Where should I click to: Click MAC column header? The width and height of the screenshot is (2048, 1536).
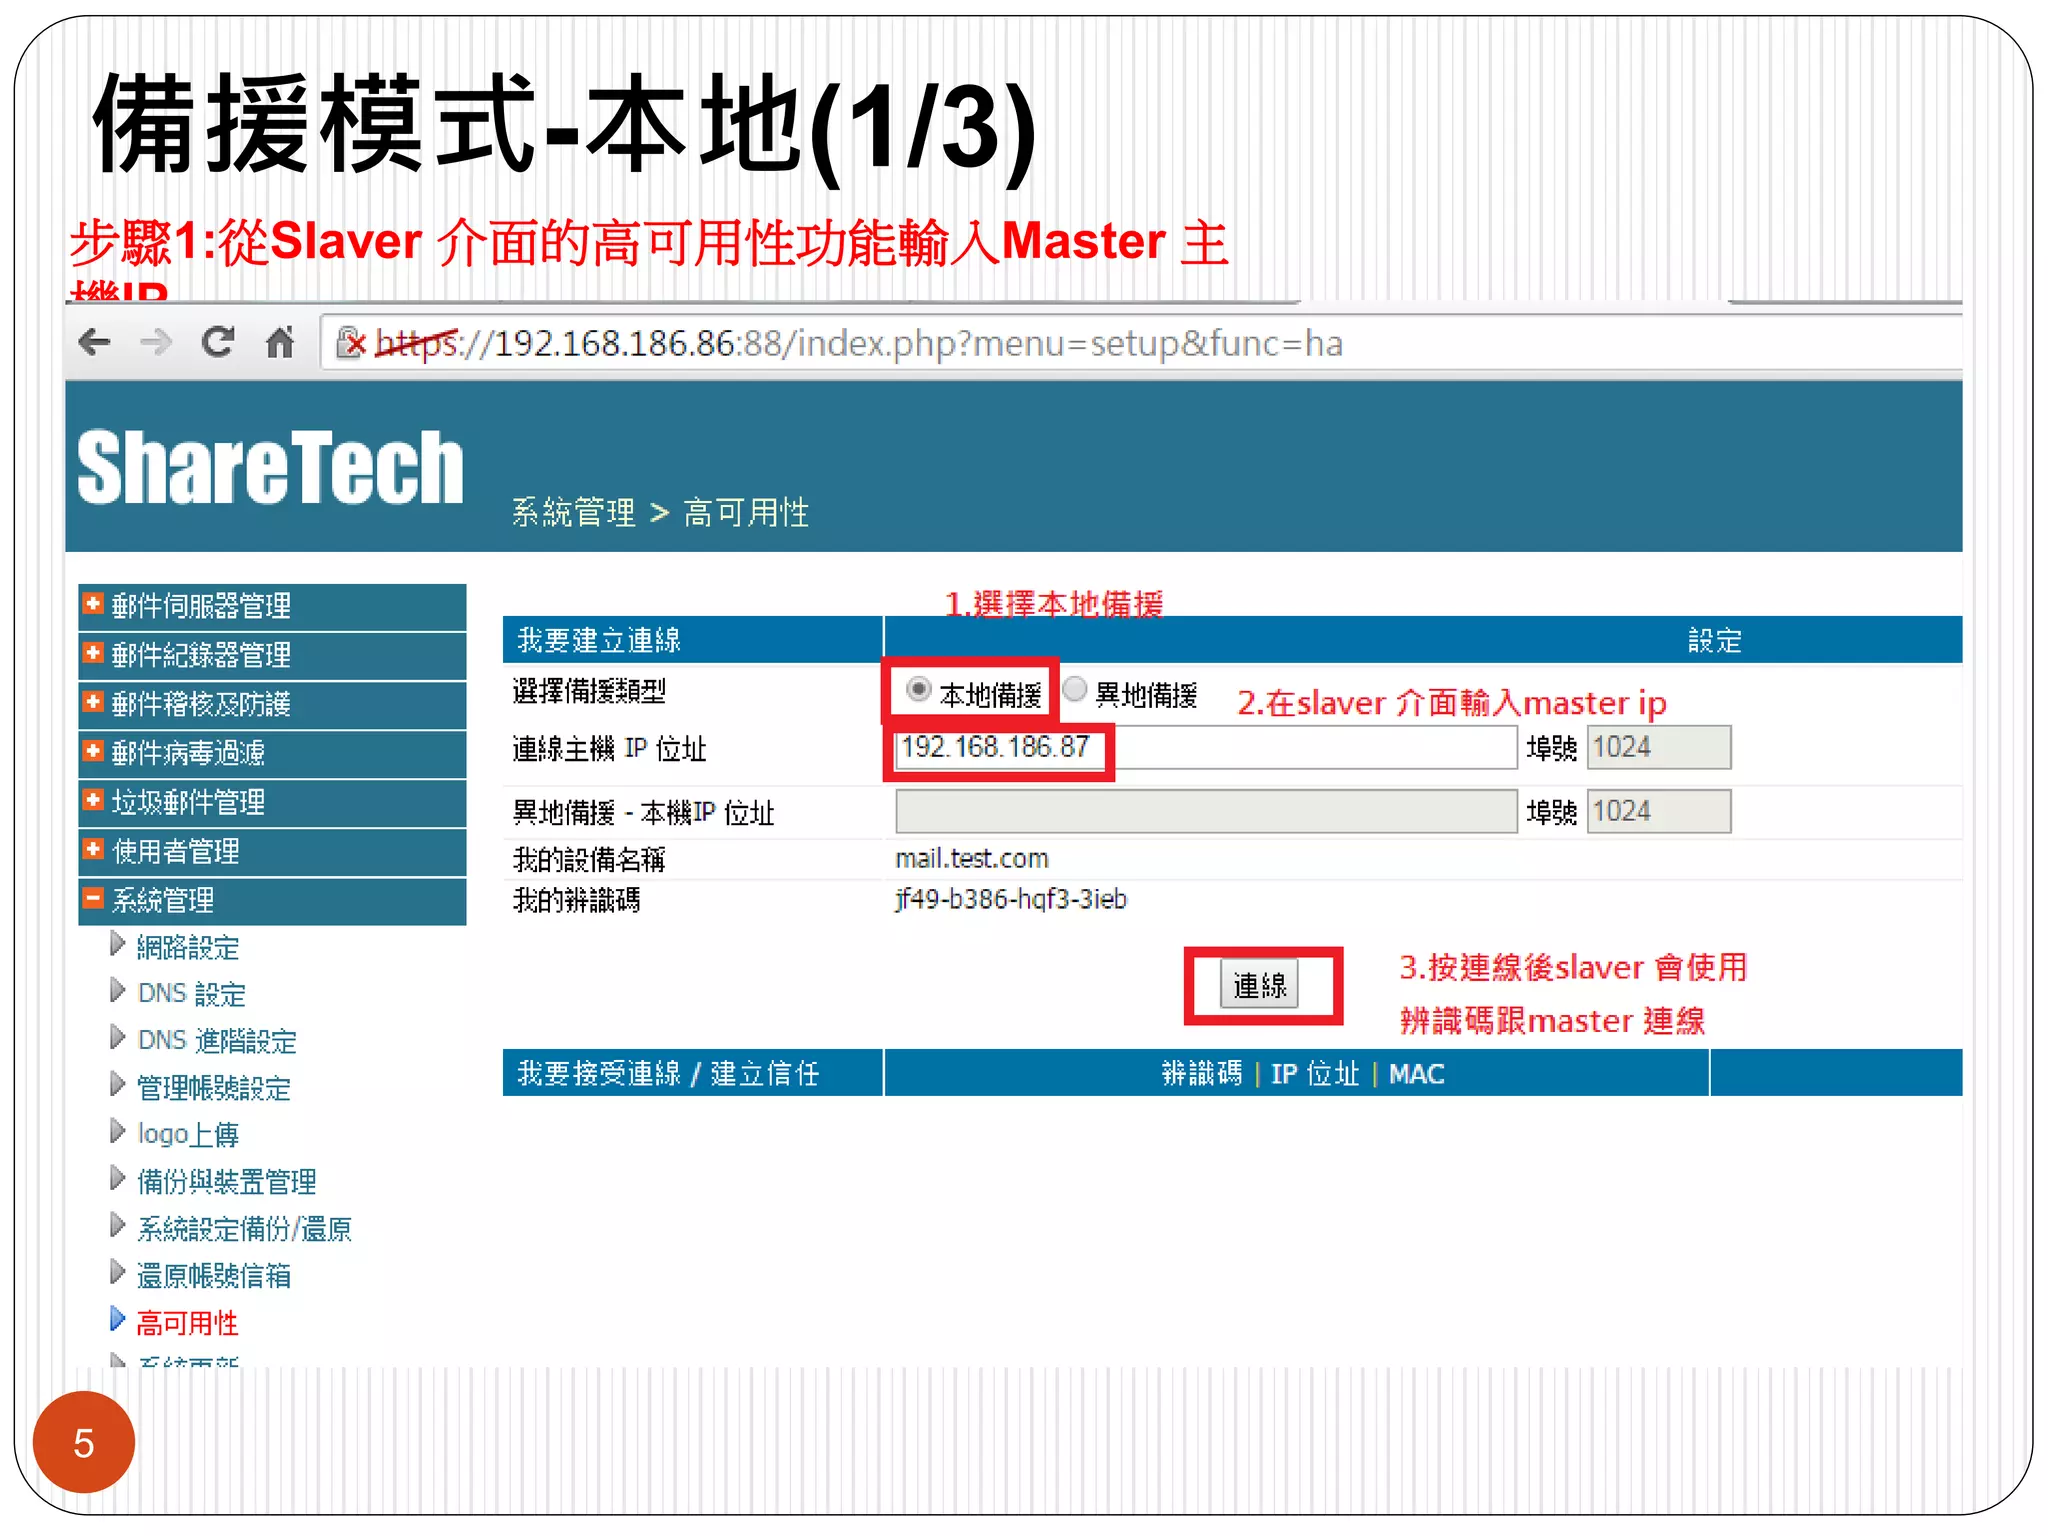click(1416, 1073)
